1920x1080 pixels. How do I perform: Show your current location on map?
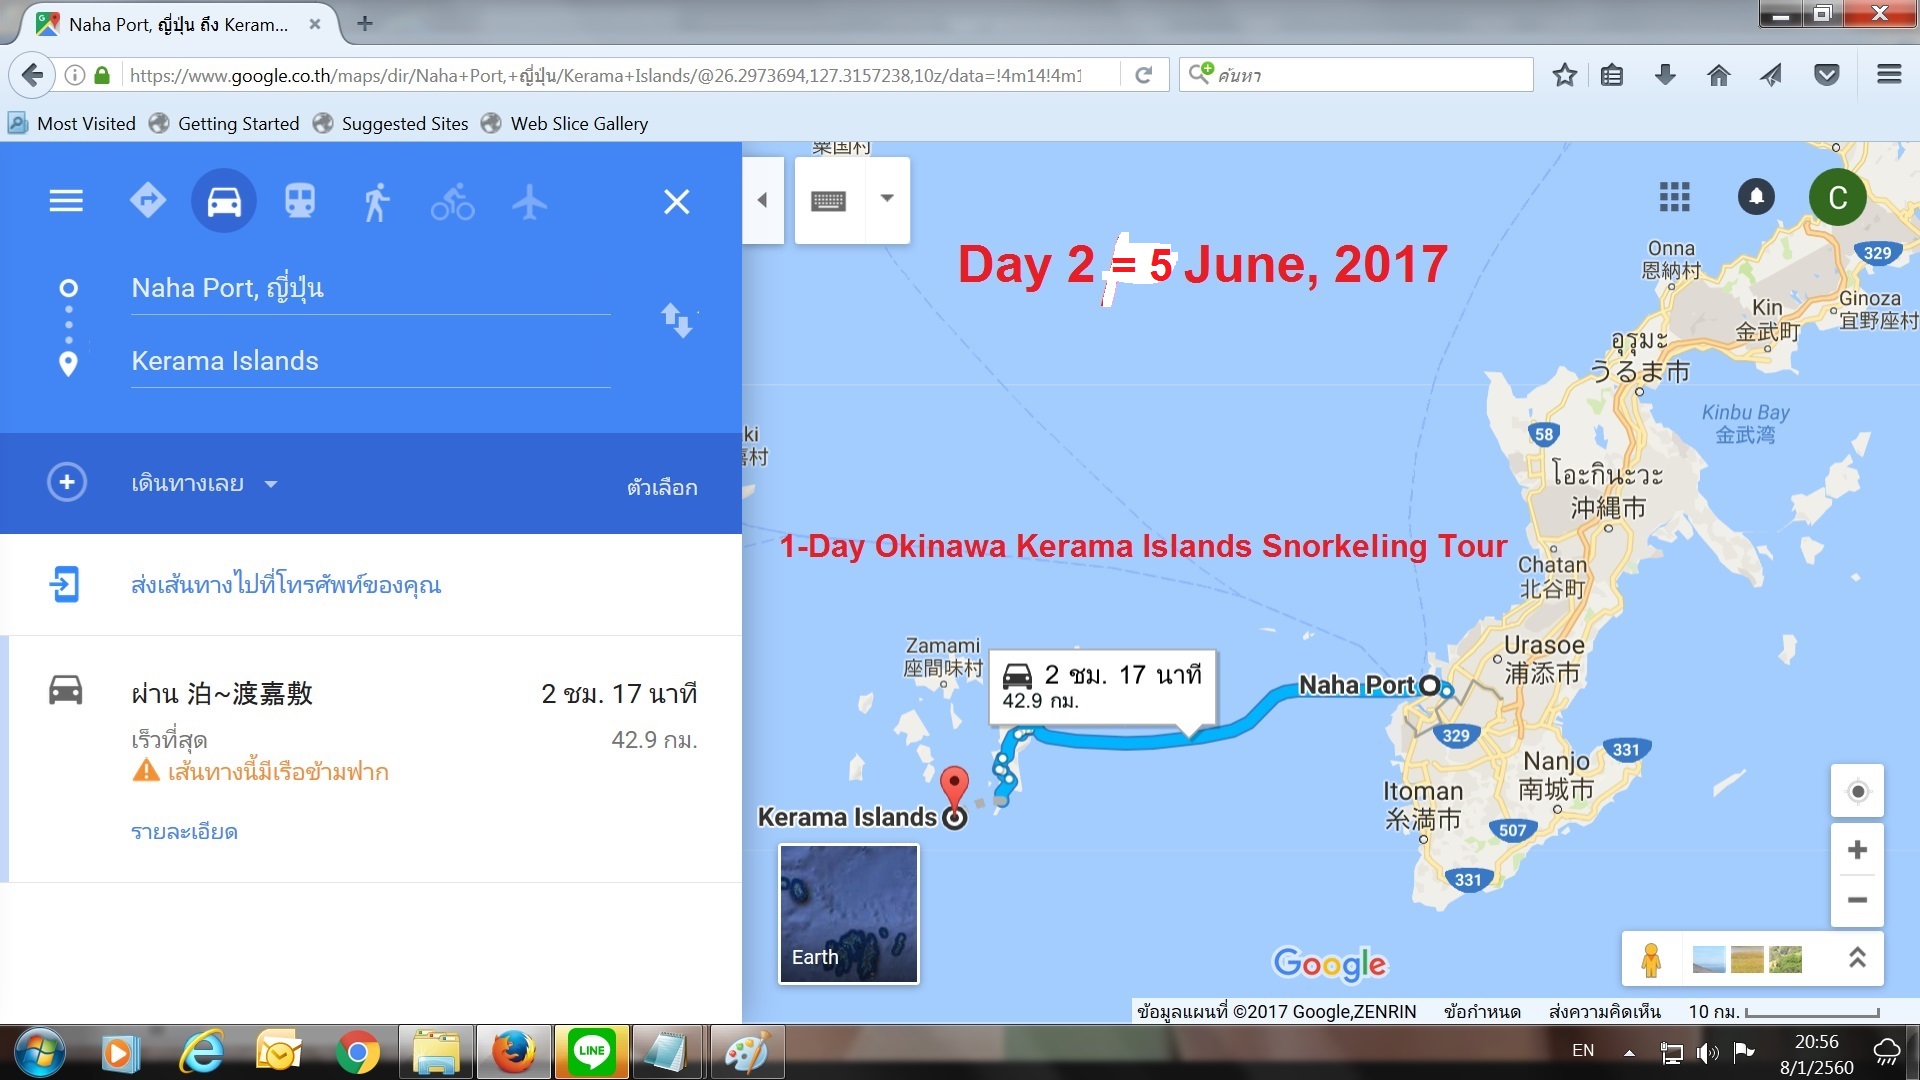tap(1858, 792)
